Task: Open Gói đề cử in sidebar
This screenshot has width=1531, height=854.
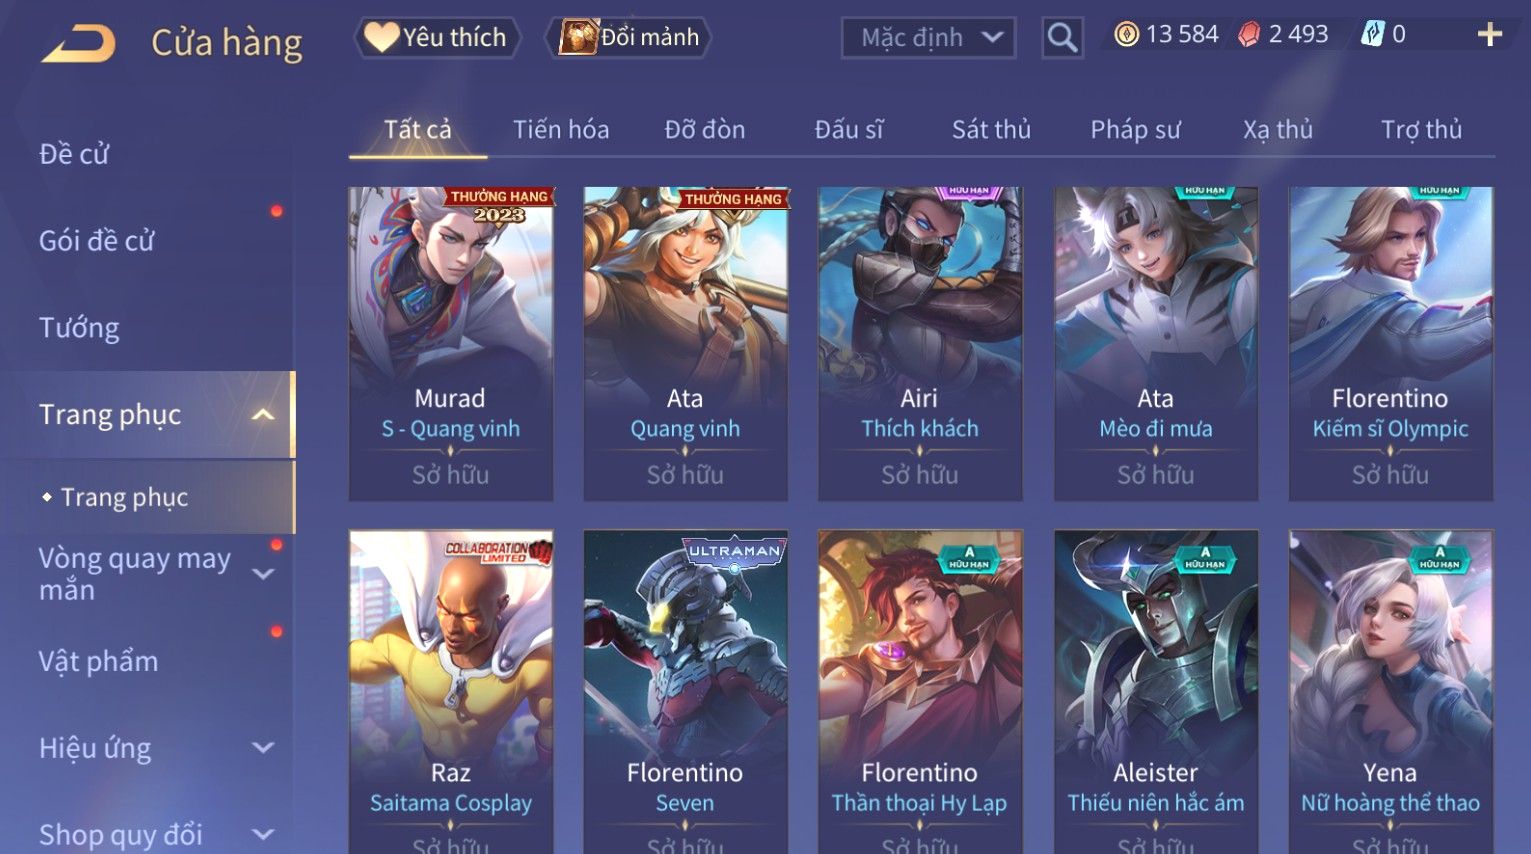Action: 97,241
